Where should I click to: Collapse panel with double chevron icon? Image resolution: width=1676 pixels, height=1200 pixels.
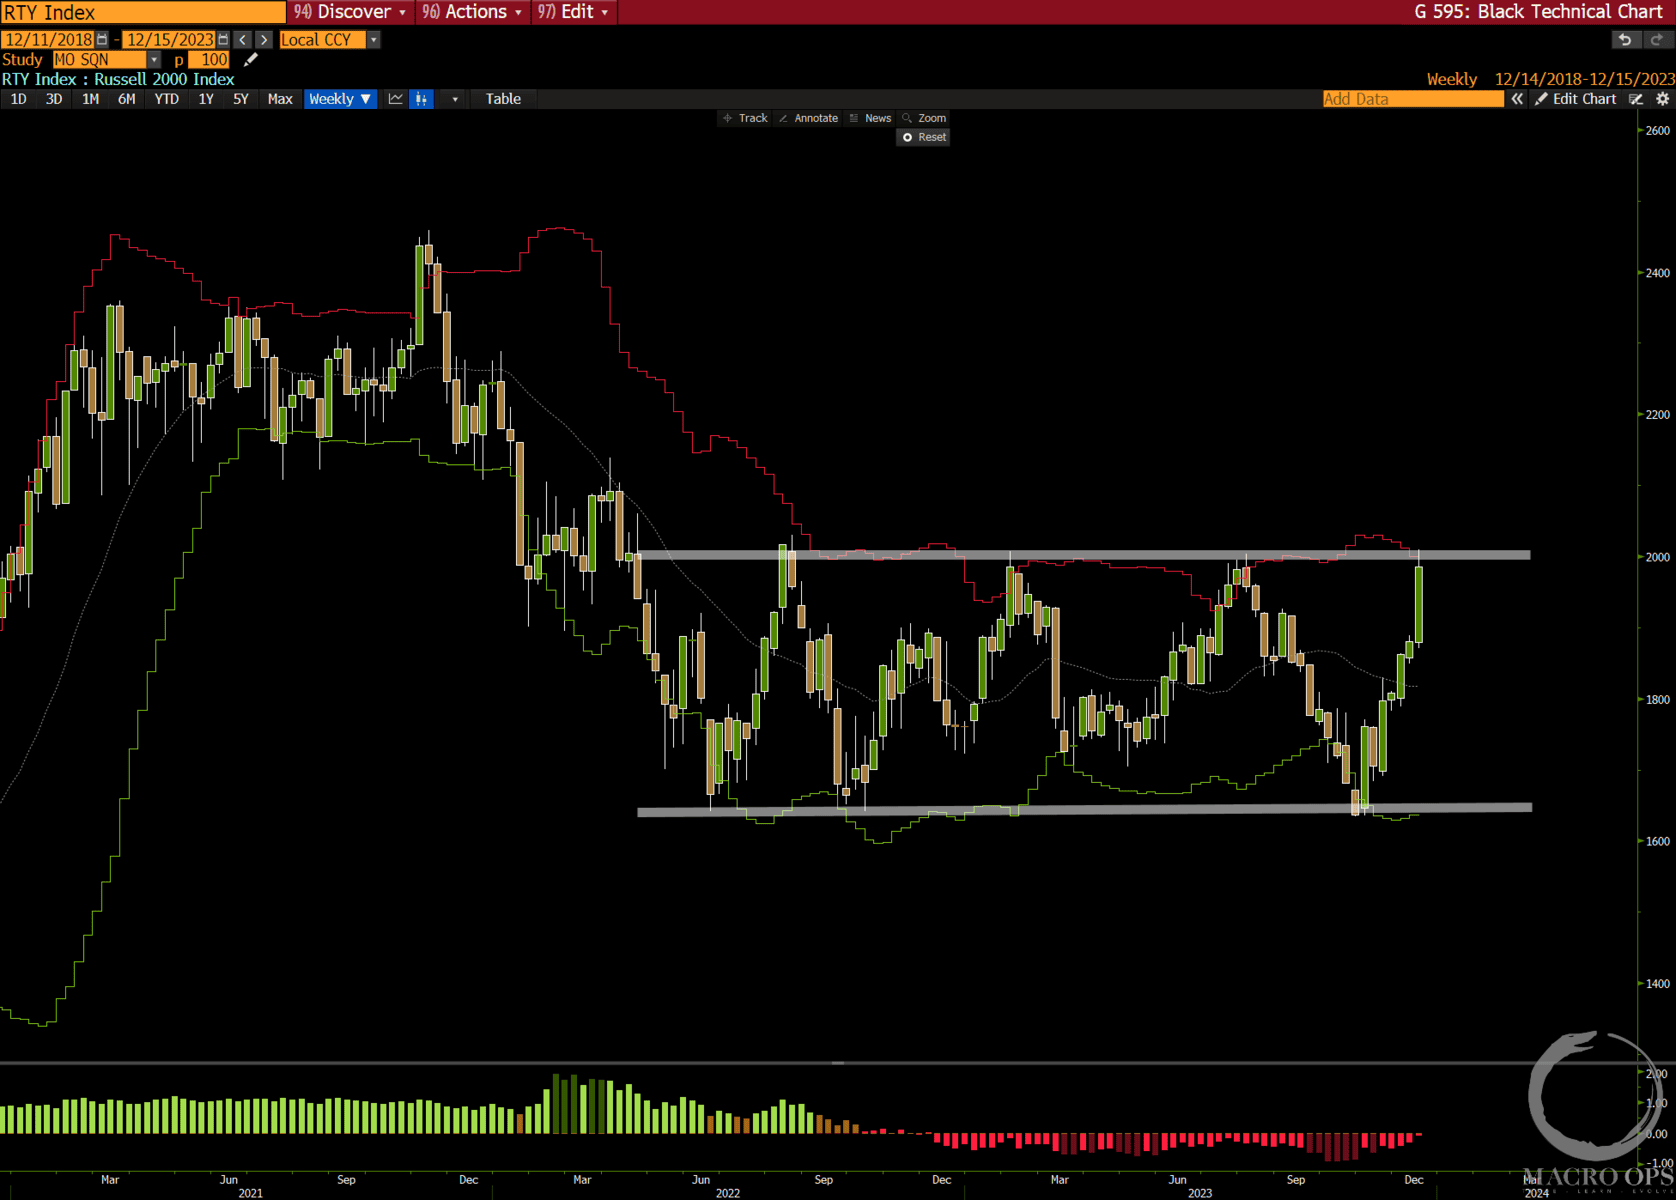click(1517, 99)
